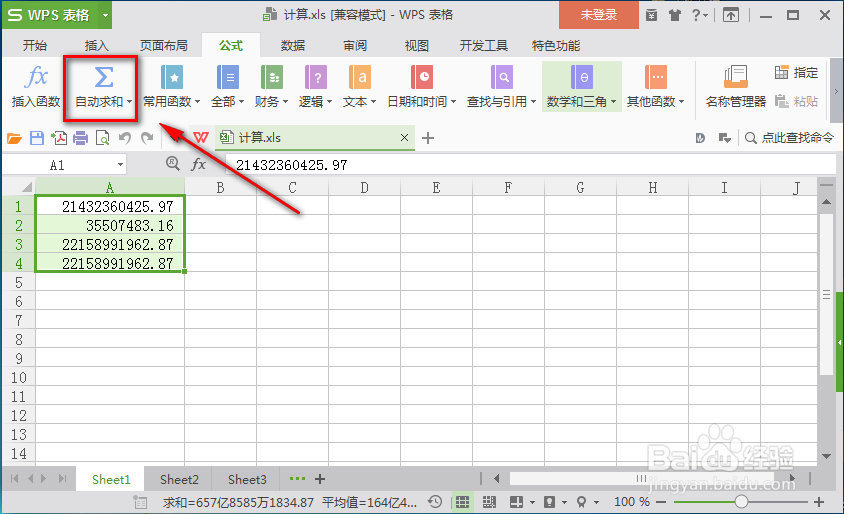The image size is (844, 514).
Task: Click the undo arrow icon
Action: point(125,138)
